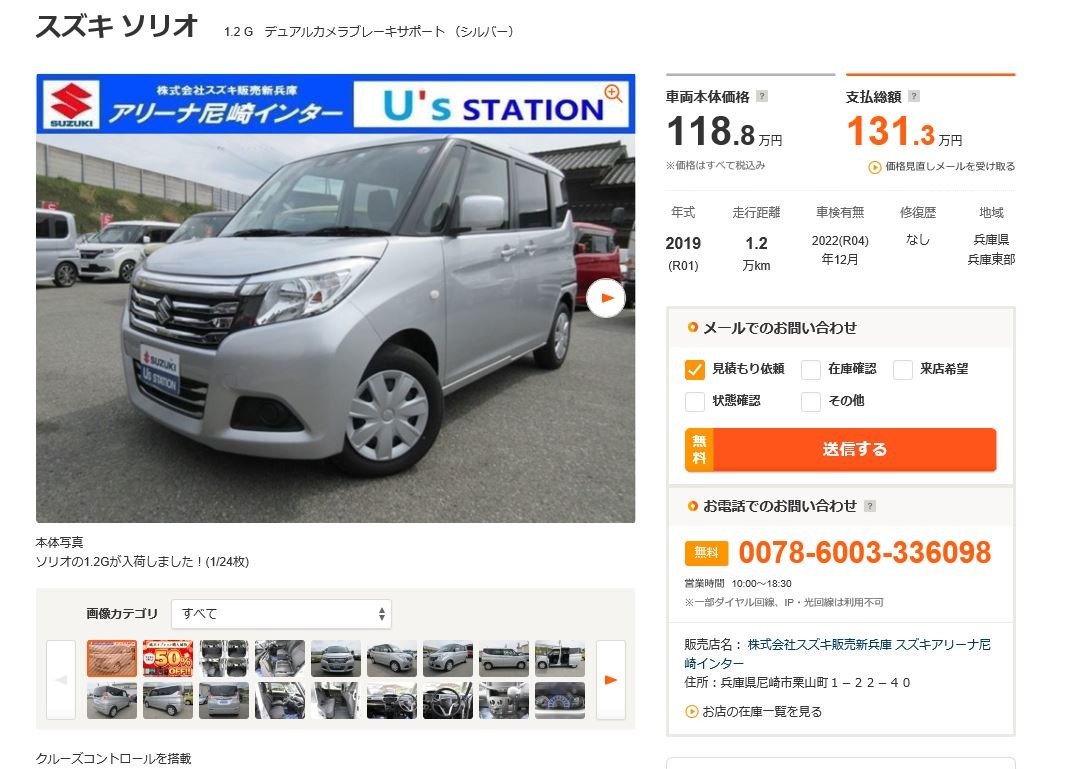
Task: Select the 車両本体価格 price tab
Action: point(750,124)
